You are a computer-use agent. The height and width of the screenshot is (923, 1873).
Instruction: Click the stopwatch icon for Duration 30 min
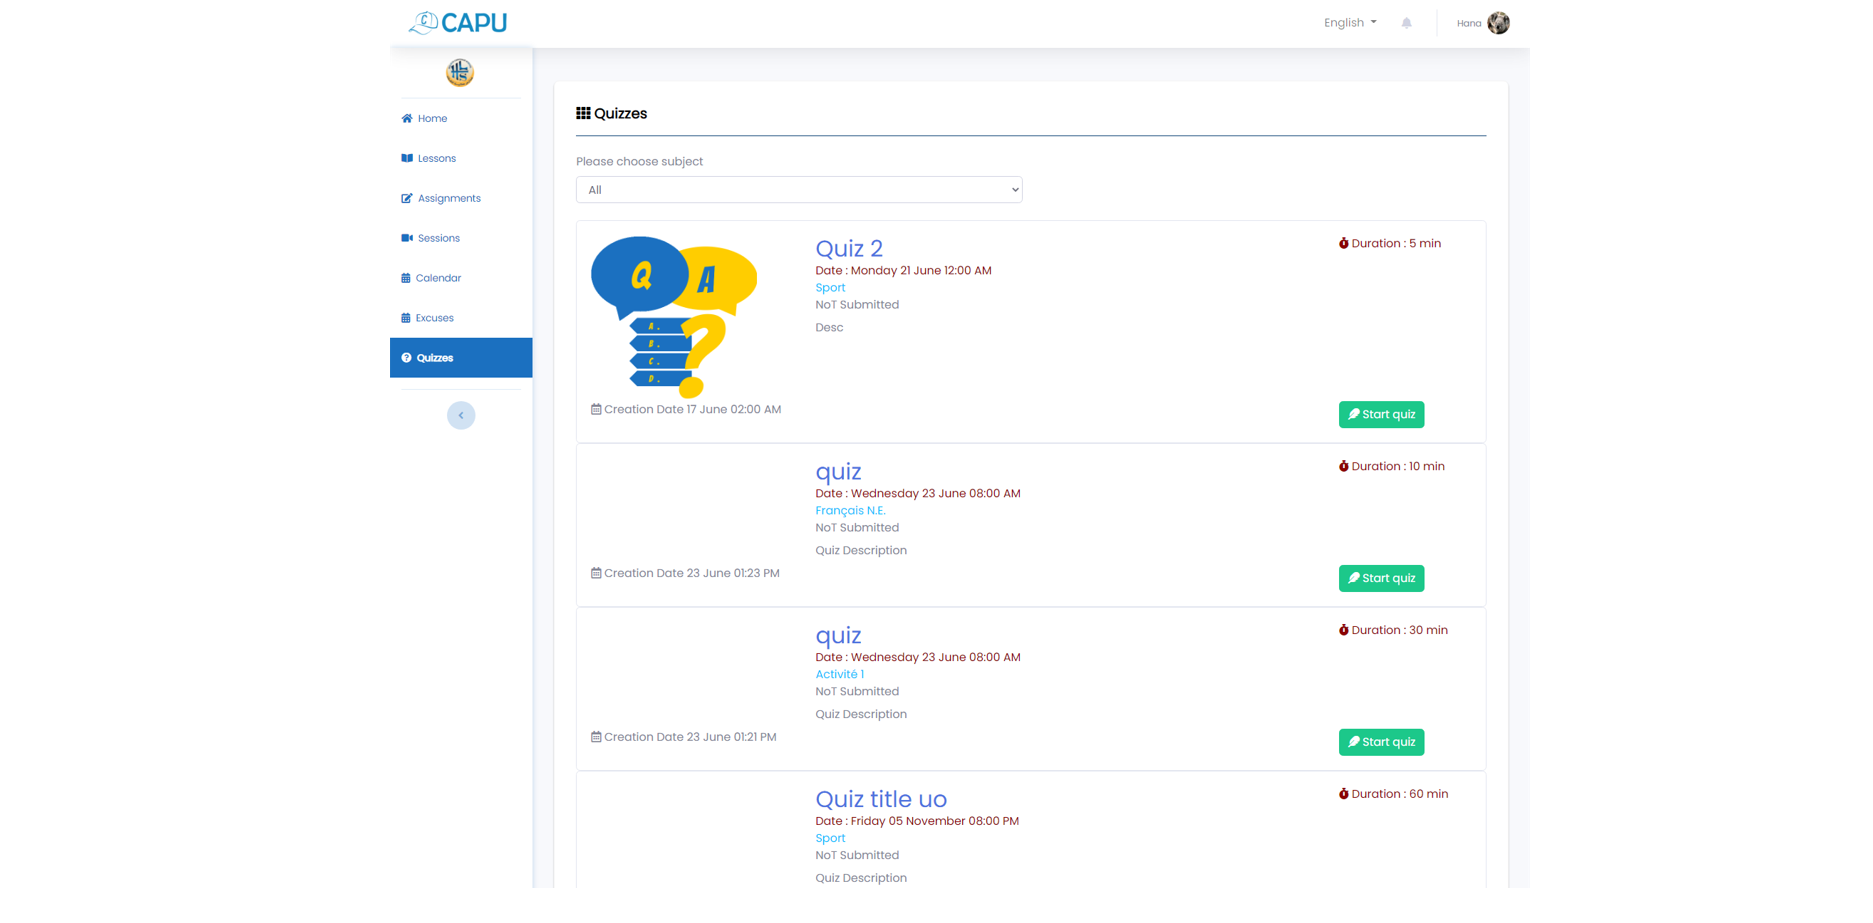(1344, 630)
